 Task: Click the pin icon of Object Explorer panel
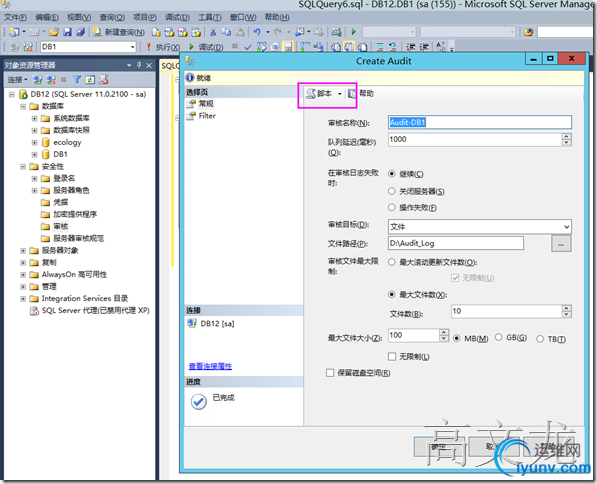[139, 65]
